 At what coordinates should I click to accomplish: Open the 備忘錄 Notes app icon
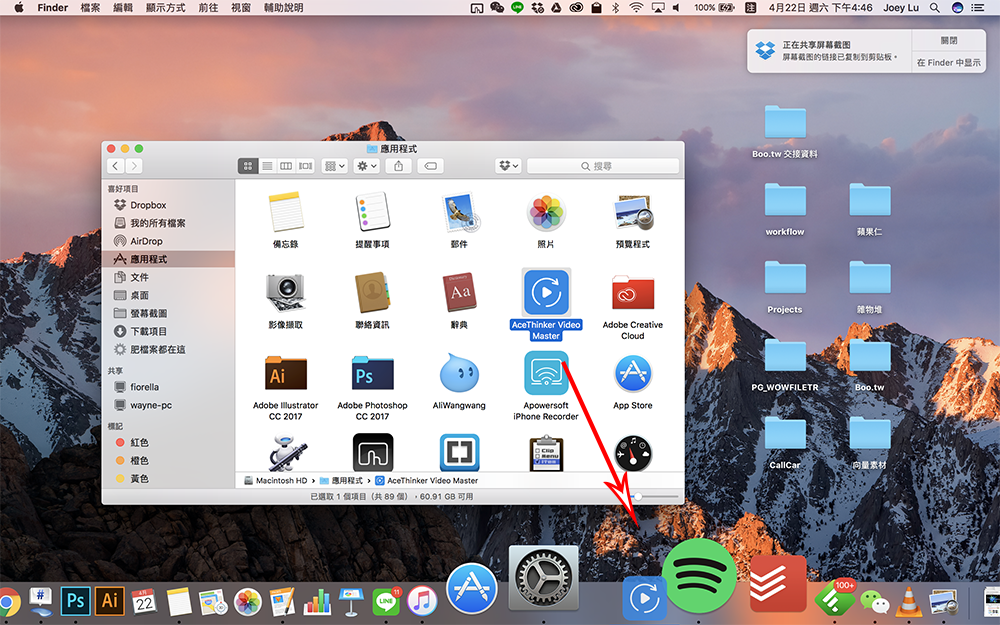286,212
